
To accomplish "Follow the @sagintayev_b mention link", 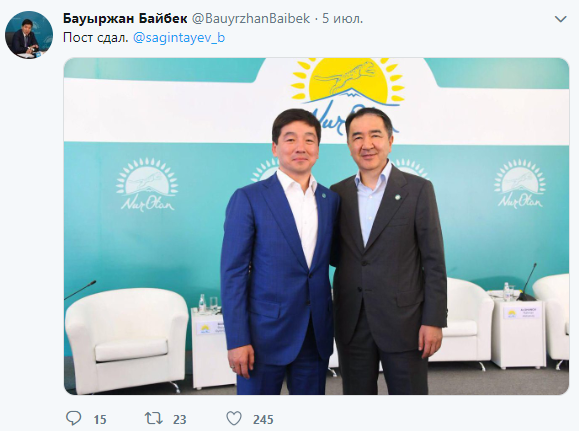I will [179, 38].
